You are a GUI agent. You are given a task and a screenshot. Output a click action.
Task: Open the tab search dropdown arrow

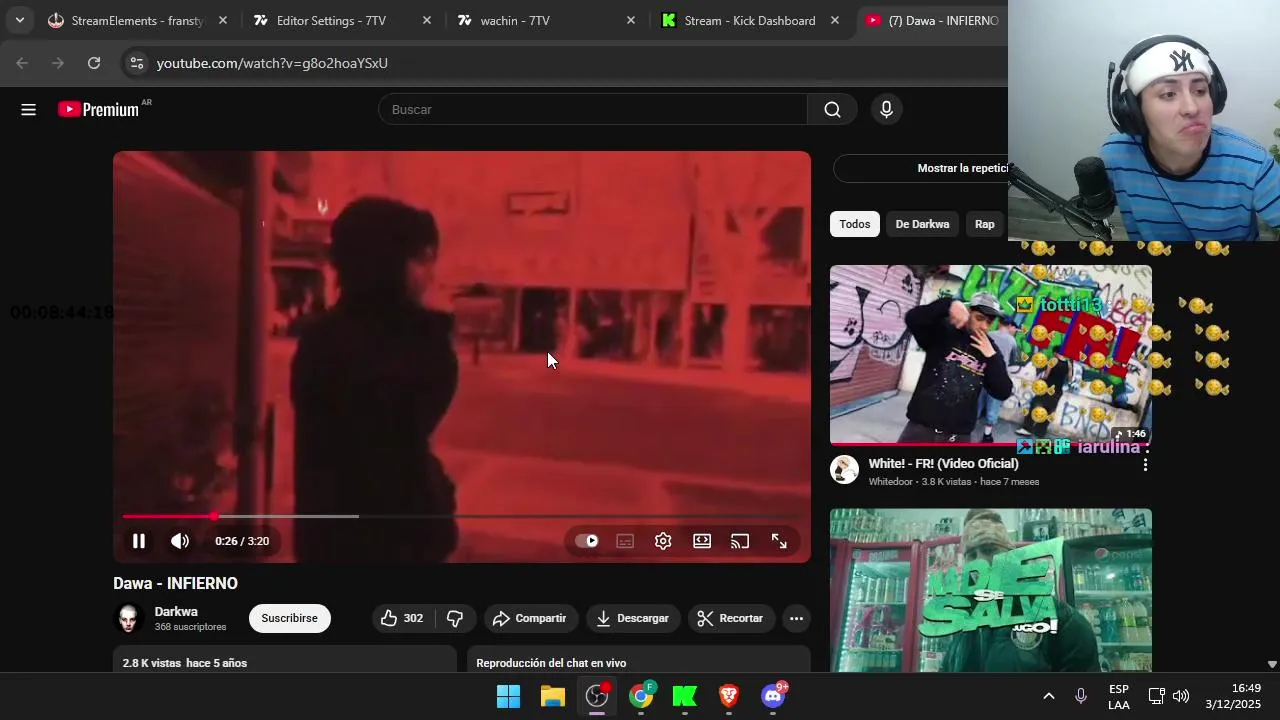coord(19,20)
